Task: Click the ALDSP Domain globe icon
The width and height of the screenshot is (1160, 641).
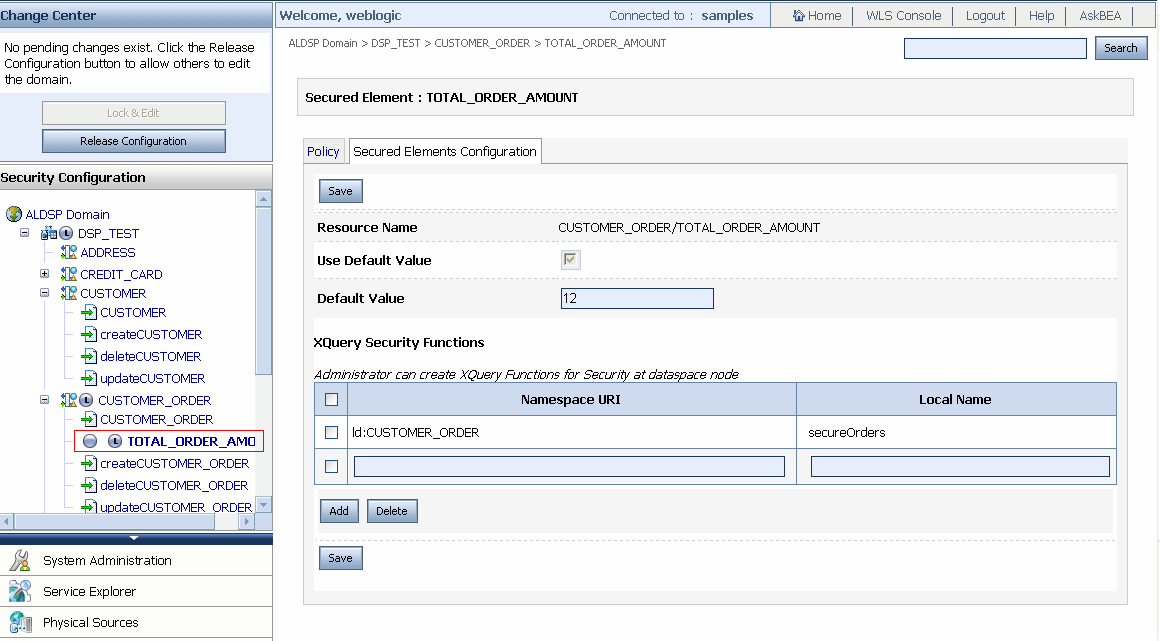Action: pyautogui.click(x=14, y=214)
